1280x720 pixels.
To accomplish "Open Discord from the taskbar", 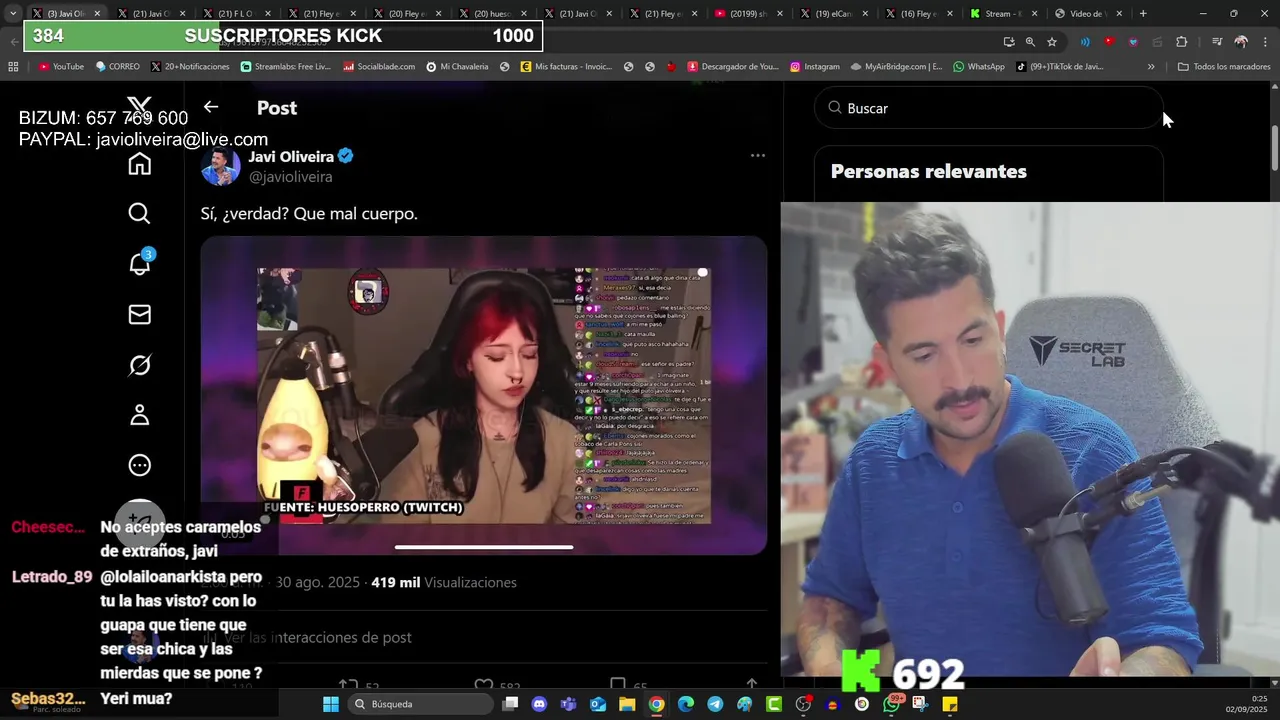I will click(x=540, y=704).
